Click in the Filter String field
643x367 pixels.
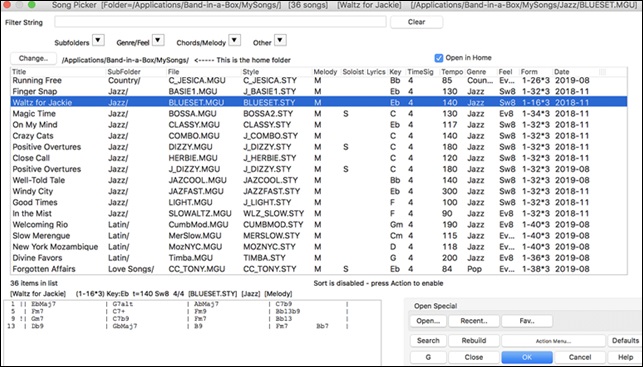[x=220, y=22]
